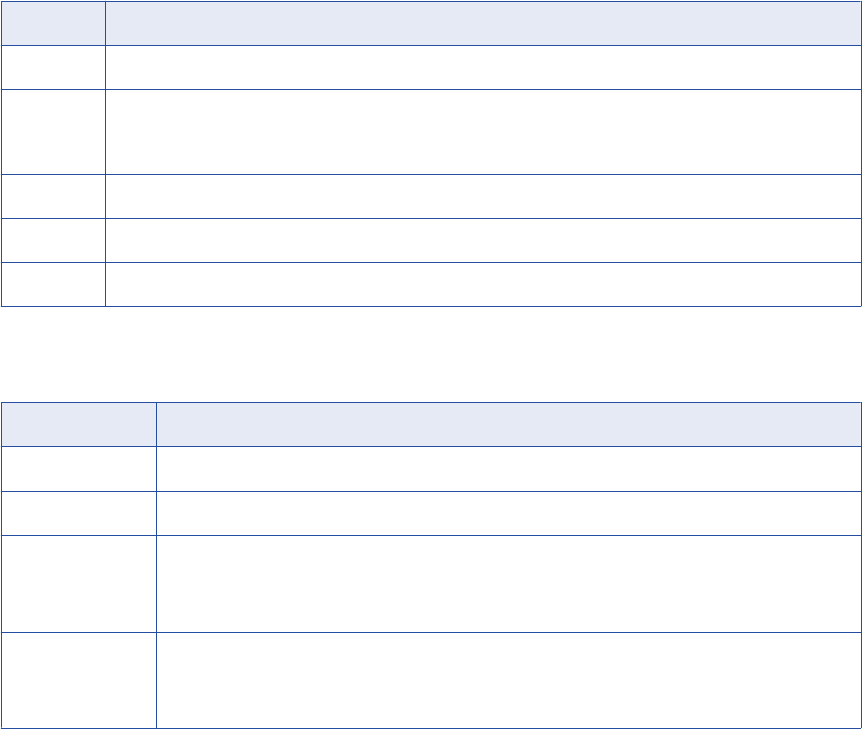862x729 pixels.
Task: Click upper table third body row wide cell
Action: [x=483, y=197]
